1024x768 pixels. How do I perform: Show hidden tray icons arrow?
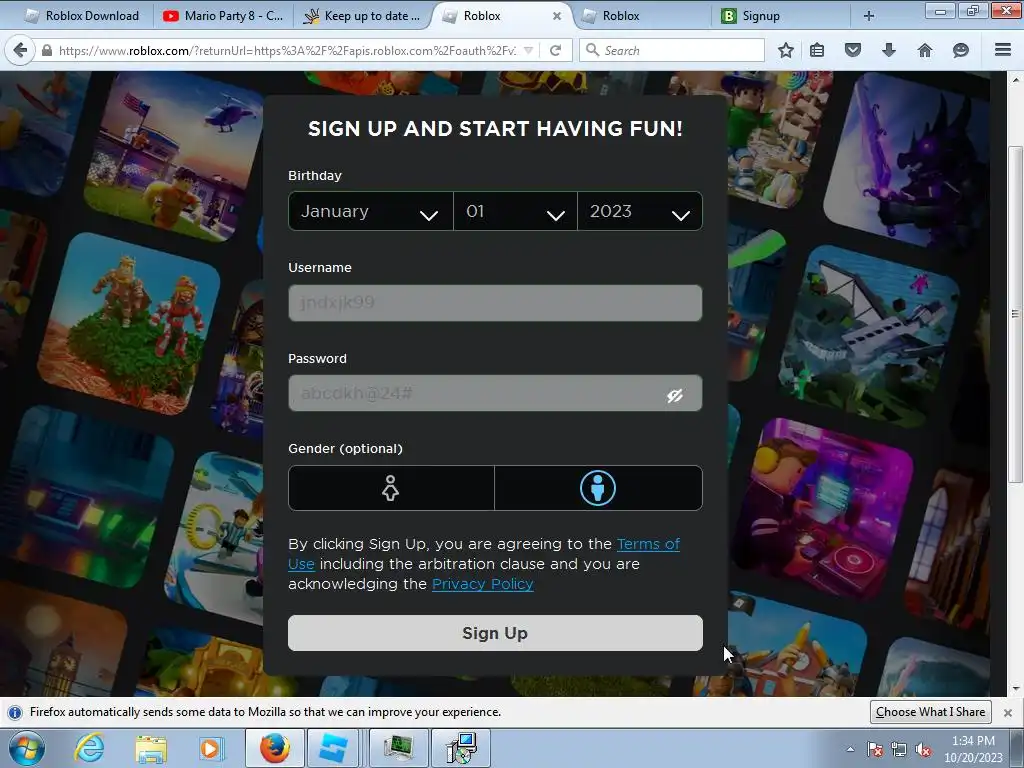(x=850, y=749)
